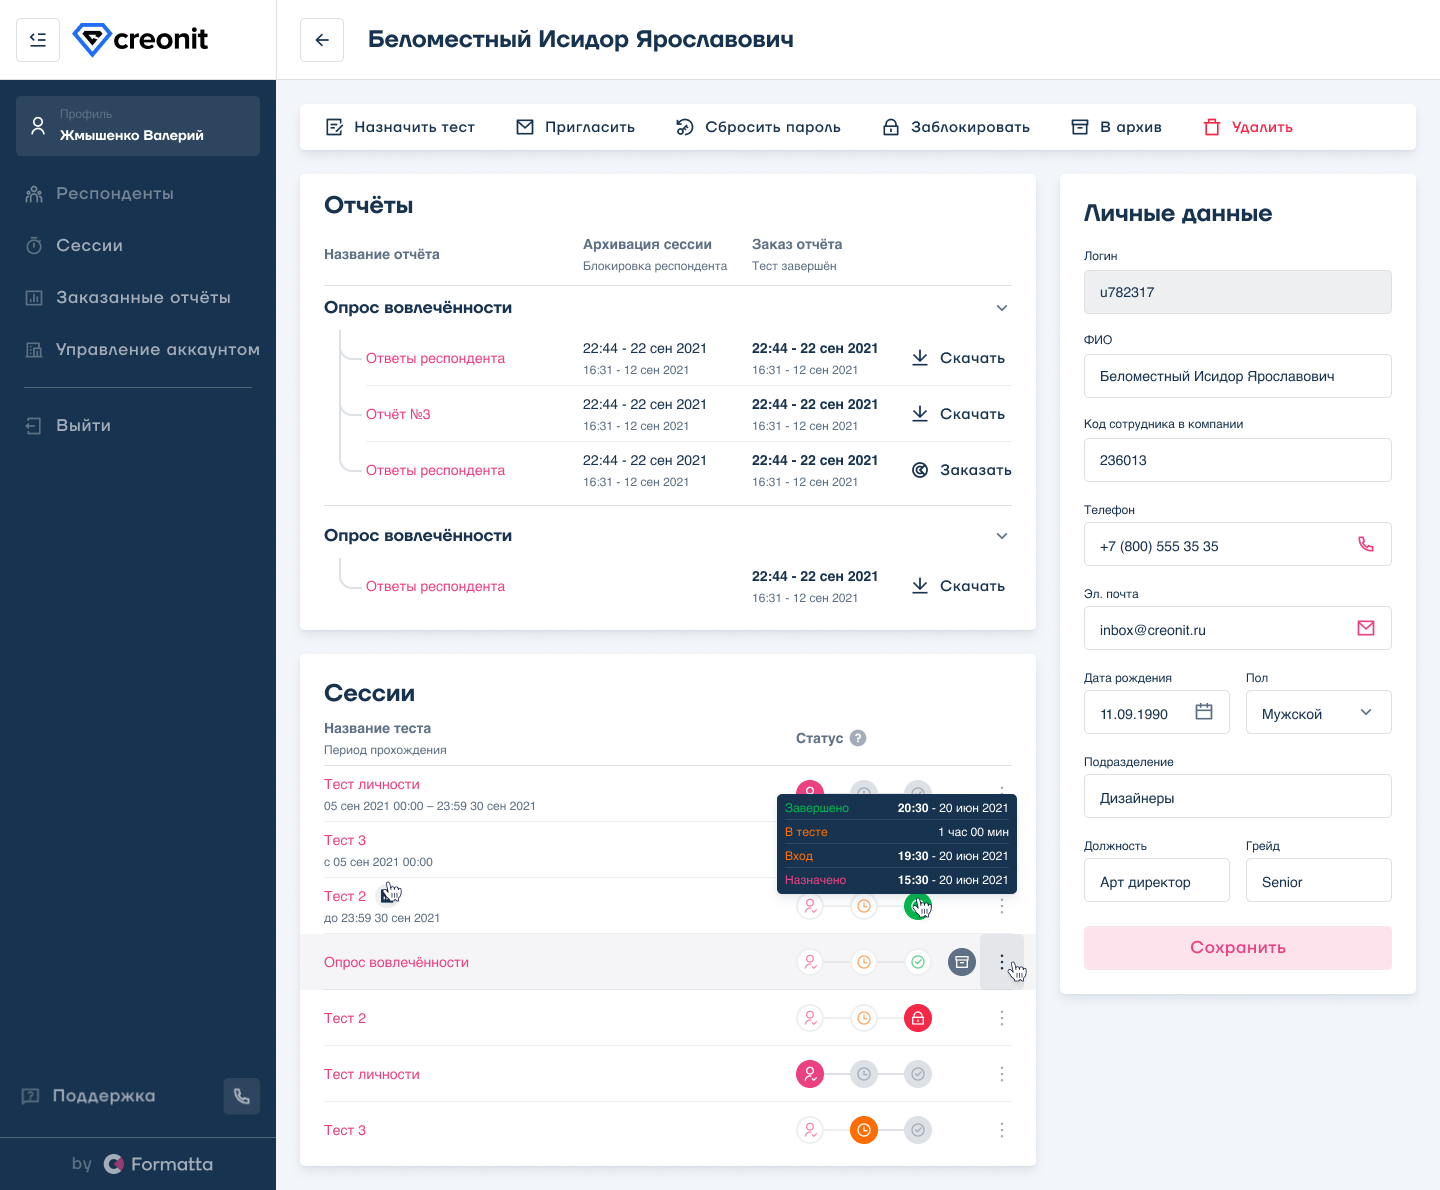This screenshot has height=1190, width=1440.
Task: Call support via the phone icon beside Поддержка
Action: (x=242, y=1096)
